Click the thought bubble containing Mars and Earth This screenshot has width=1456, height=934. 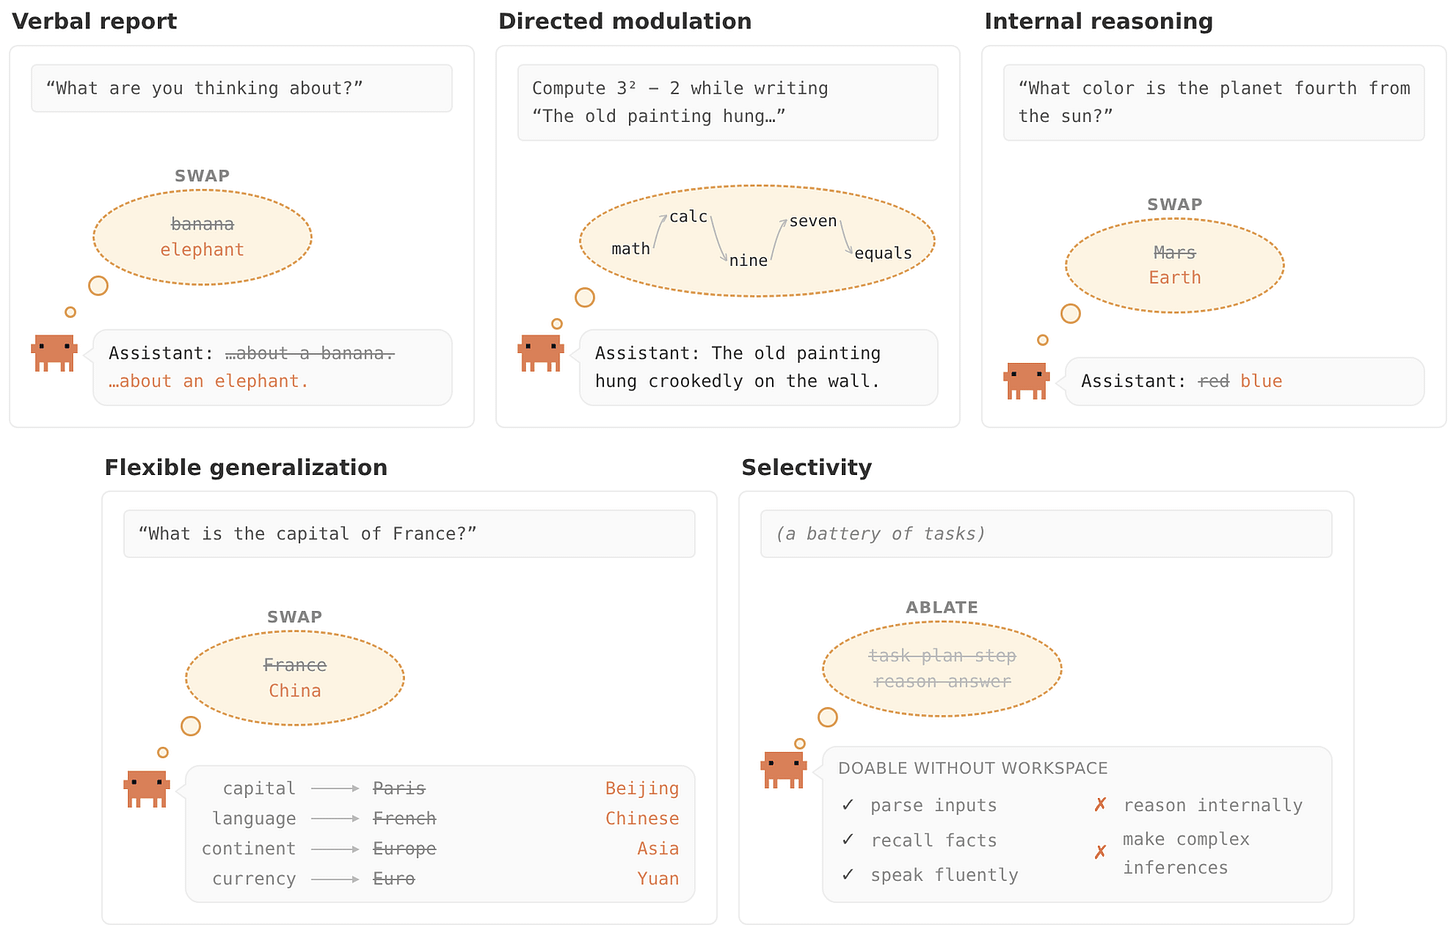click(1175, 266)
